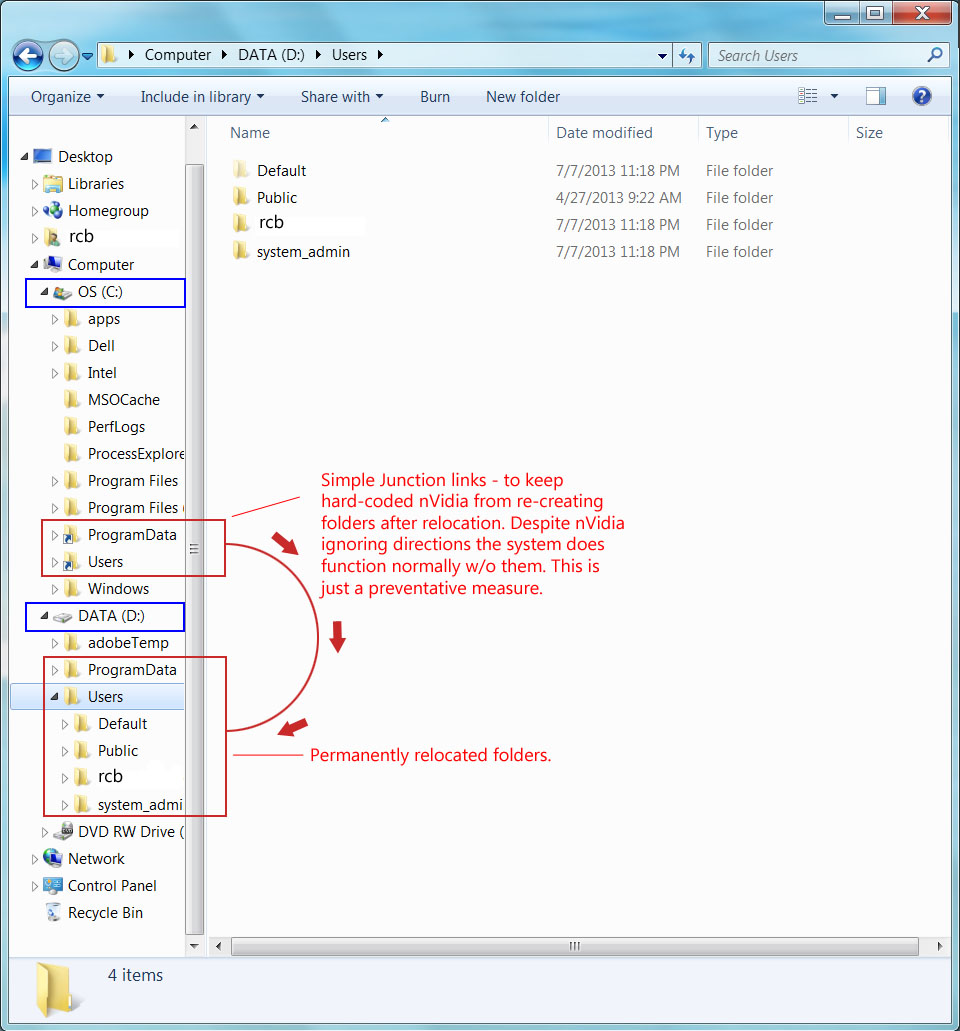Click DATA (D:) in the address breadcrumb
Screen dimensions: 960x1031
click(x=271, y=55)
